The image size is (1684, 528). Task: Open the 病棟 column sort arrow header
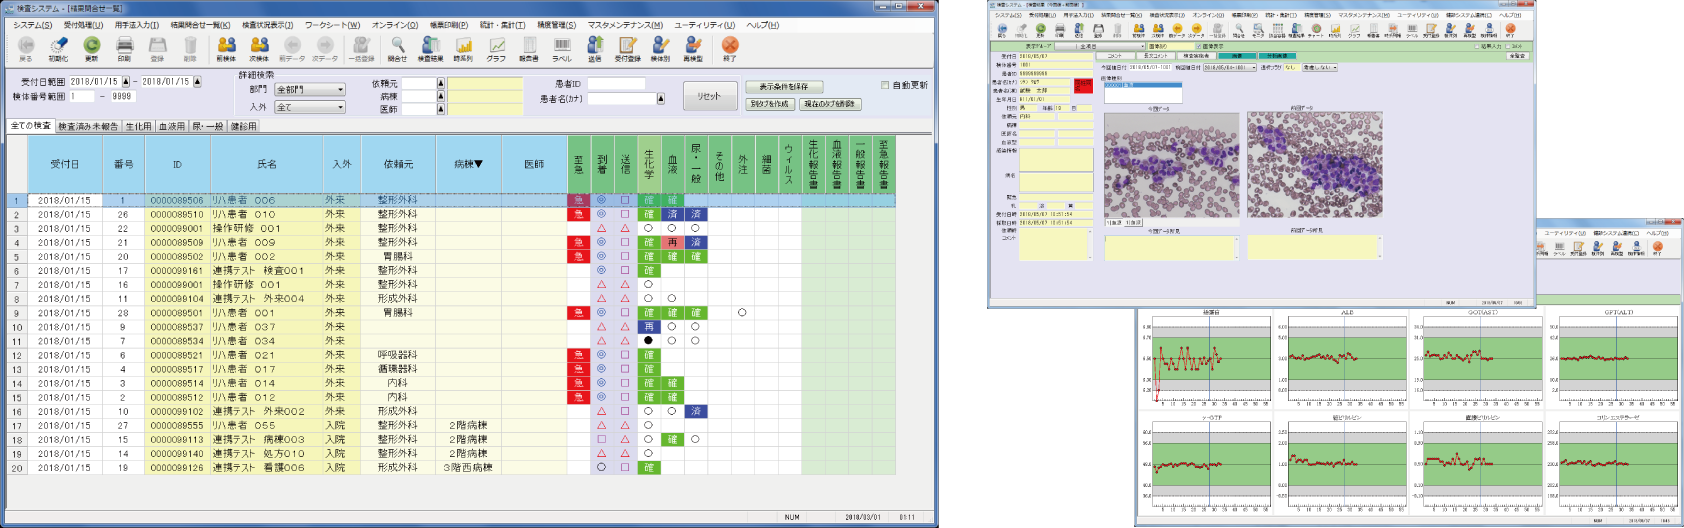pos(468,164)
